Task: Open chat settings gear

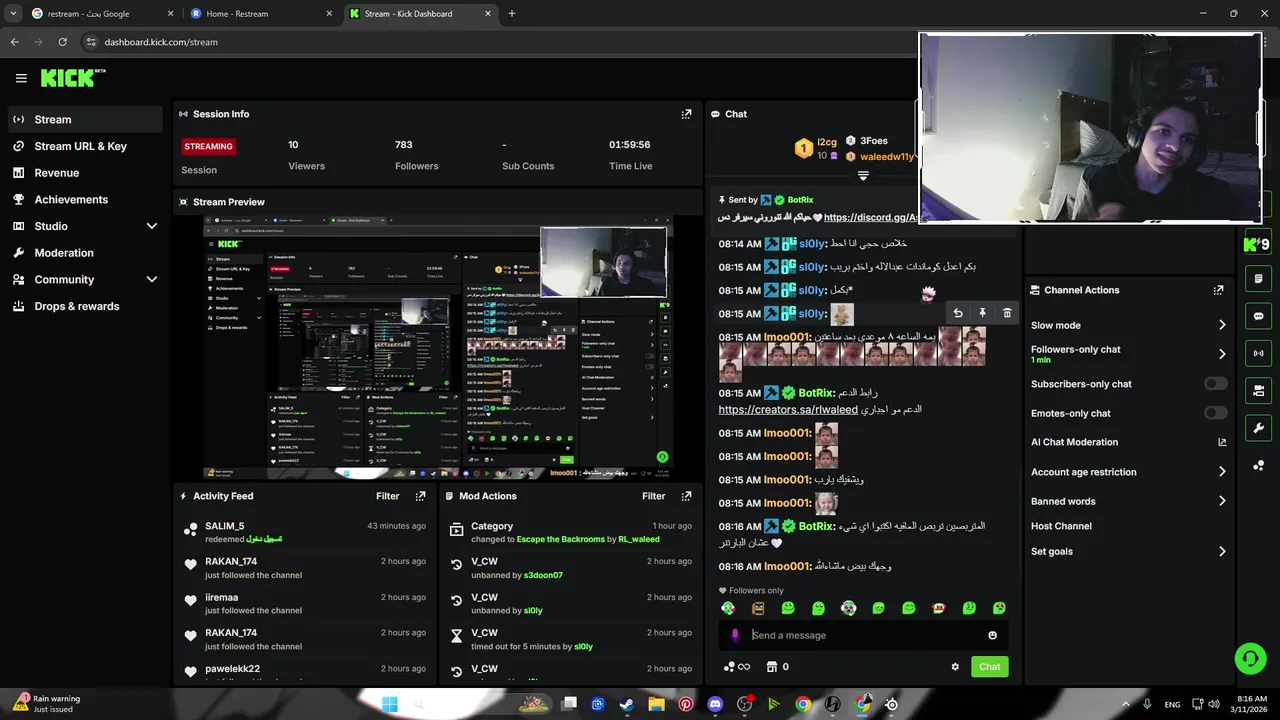Action: tap(955, 667)
